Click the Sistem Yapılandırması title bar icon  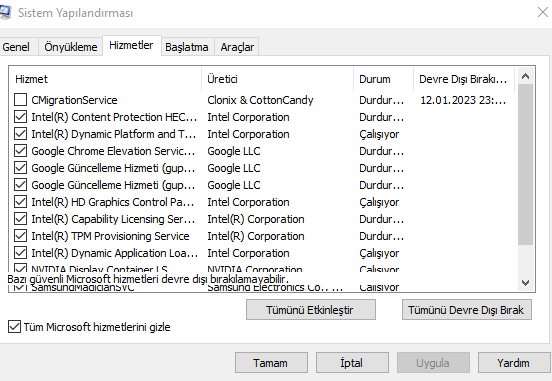5,12
